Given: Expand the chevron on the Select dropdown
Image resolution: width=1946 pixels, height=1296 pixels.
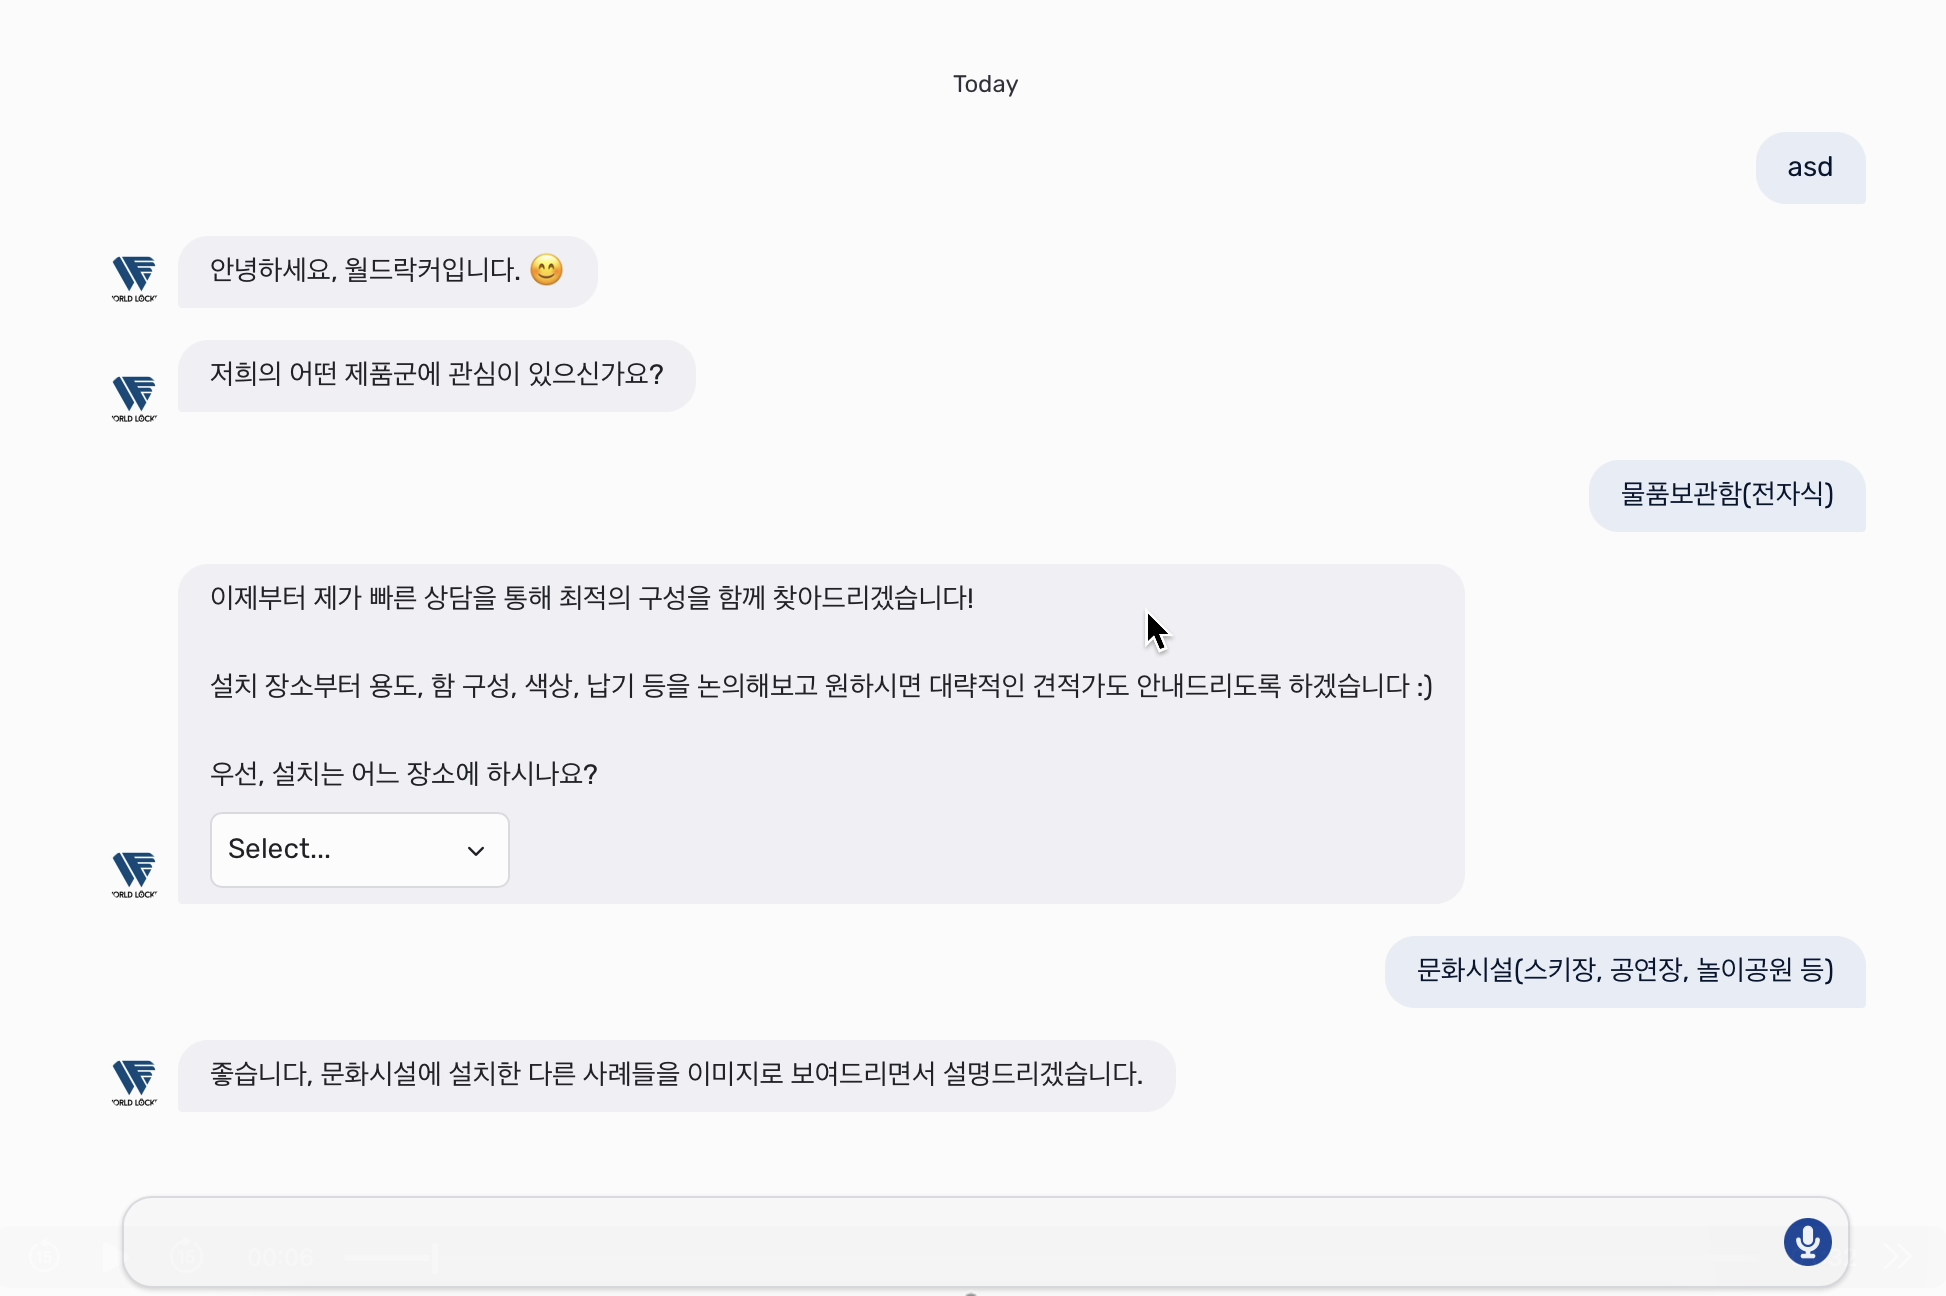Looking at the screenshot, I should click(x=475, y=850).
